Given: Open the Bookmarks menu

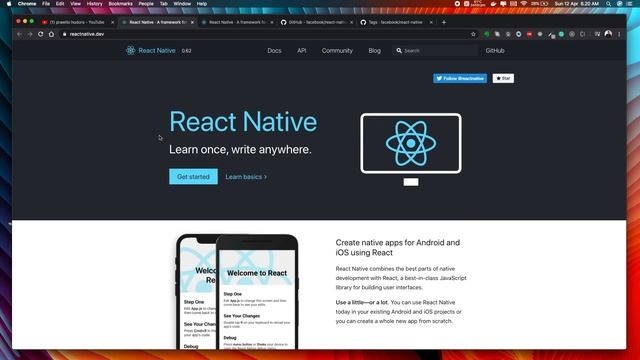Looking at the screenshot, I should coord(120,4).
